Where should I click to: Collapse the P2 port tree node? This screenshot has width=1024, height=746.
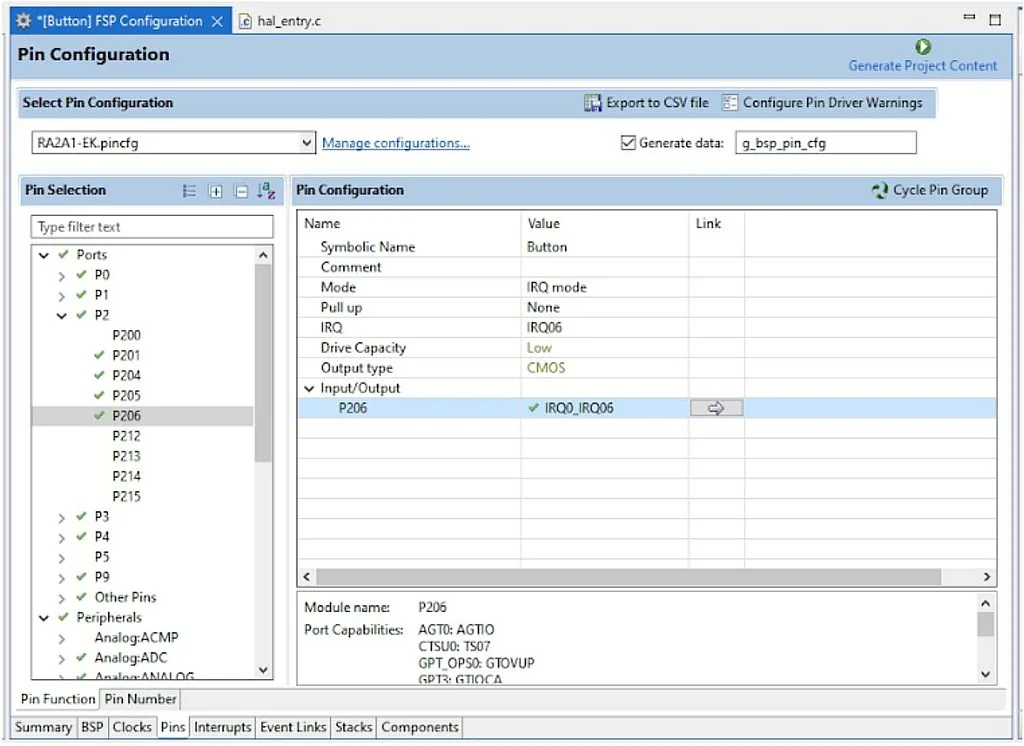pyautogui.click(x=62, y=316)
